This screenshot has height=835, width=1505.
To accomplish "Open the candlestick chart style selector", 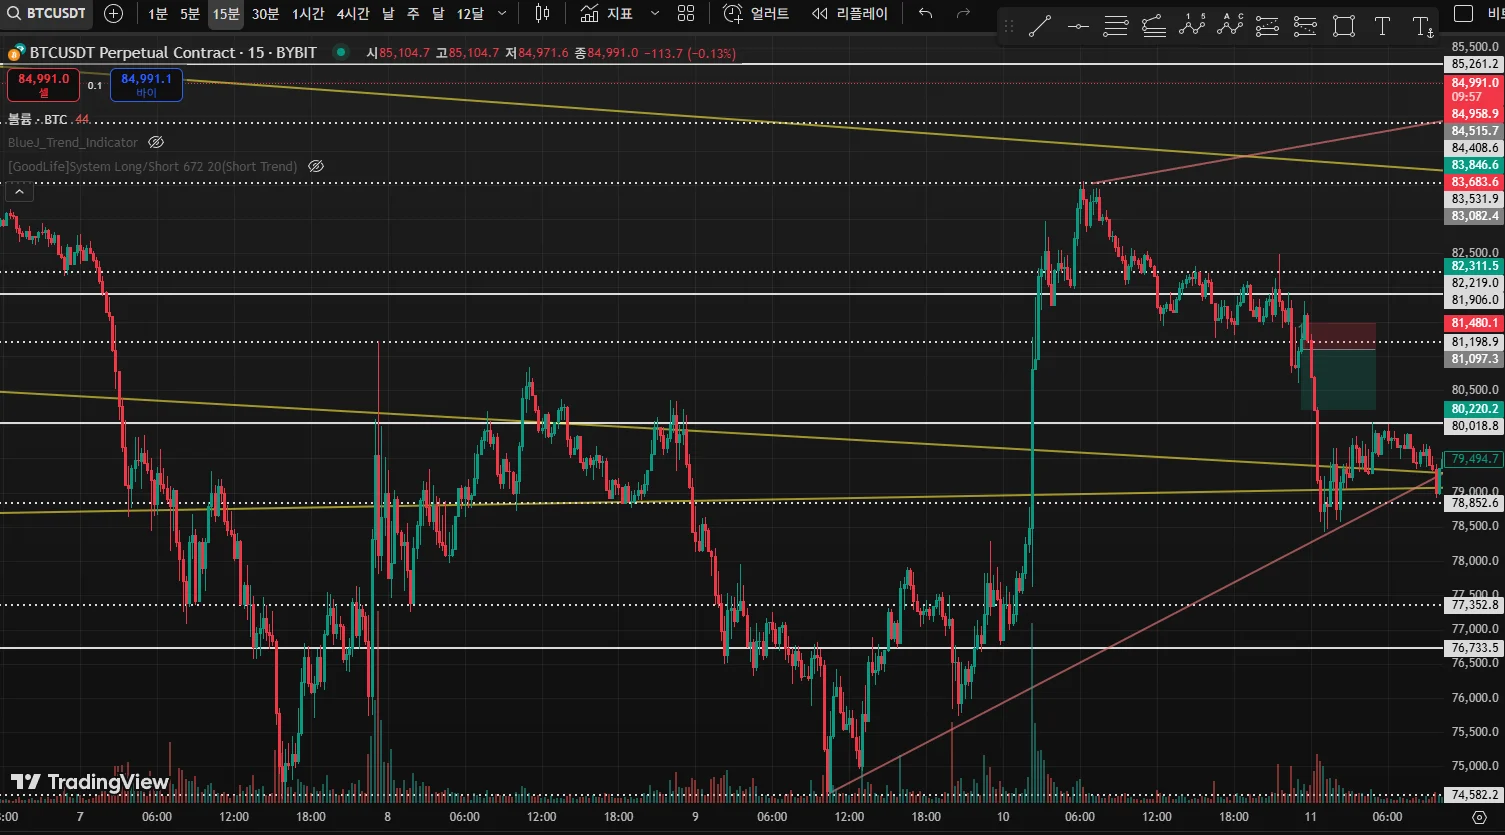I will point(542,14).
